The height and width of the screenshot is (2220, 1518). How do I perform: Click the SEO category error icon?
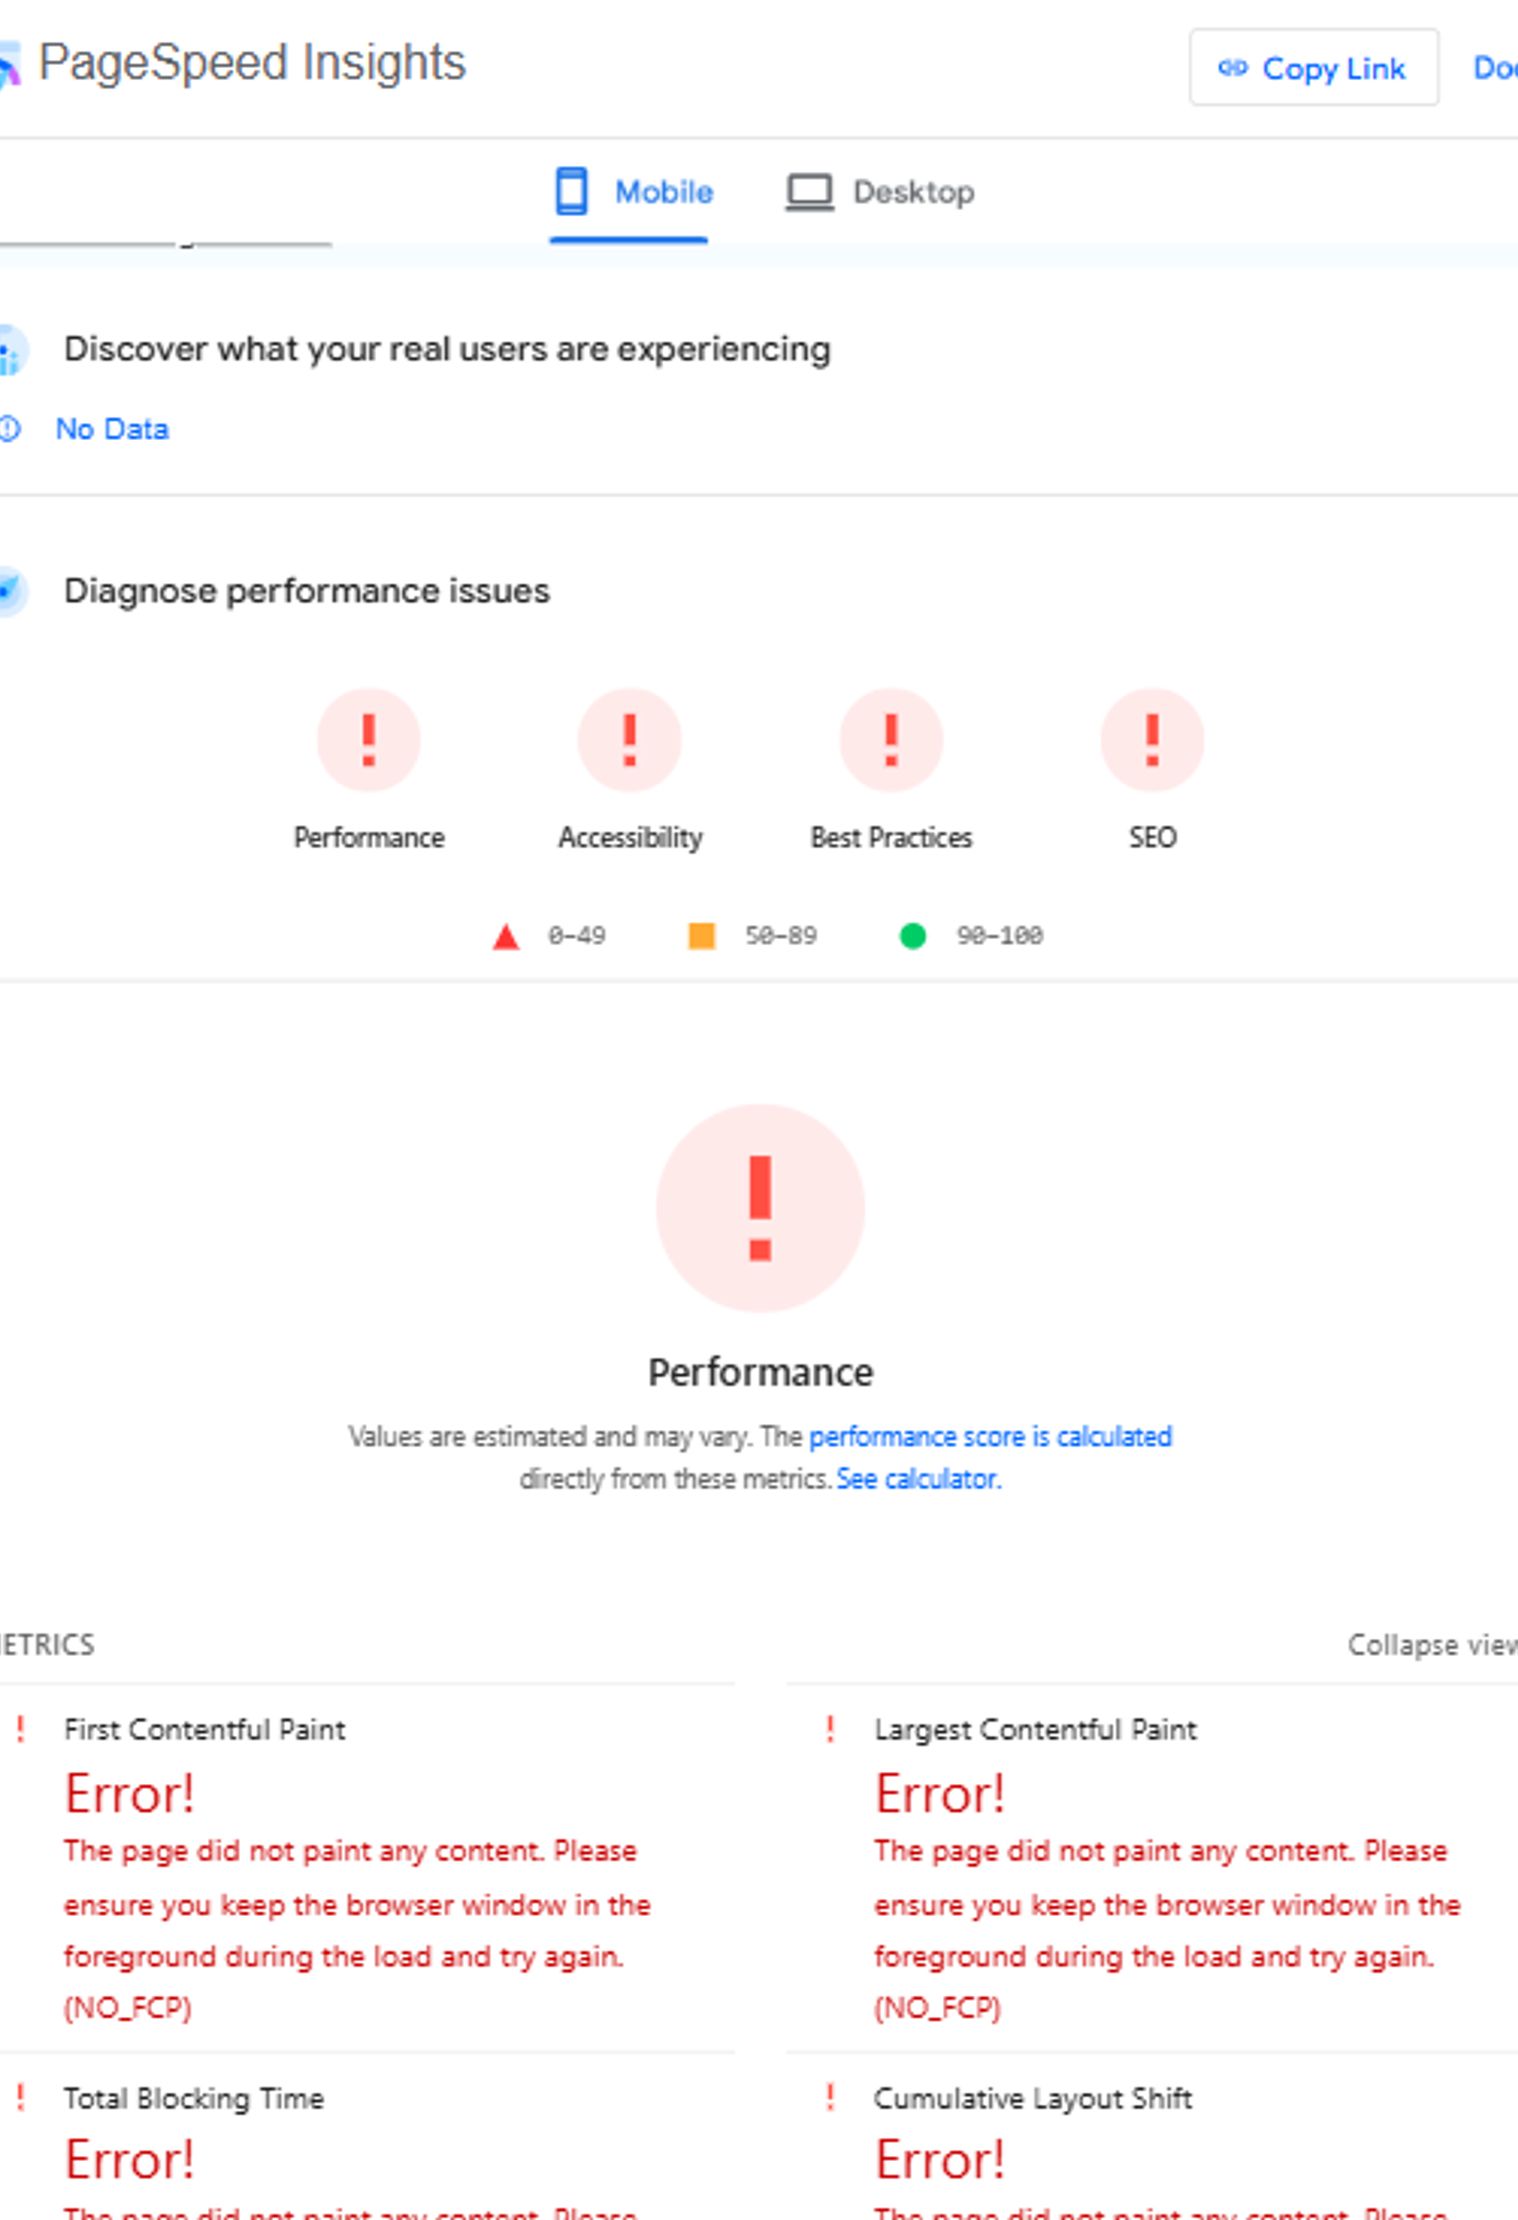[1153, 740]
